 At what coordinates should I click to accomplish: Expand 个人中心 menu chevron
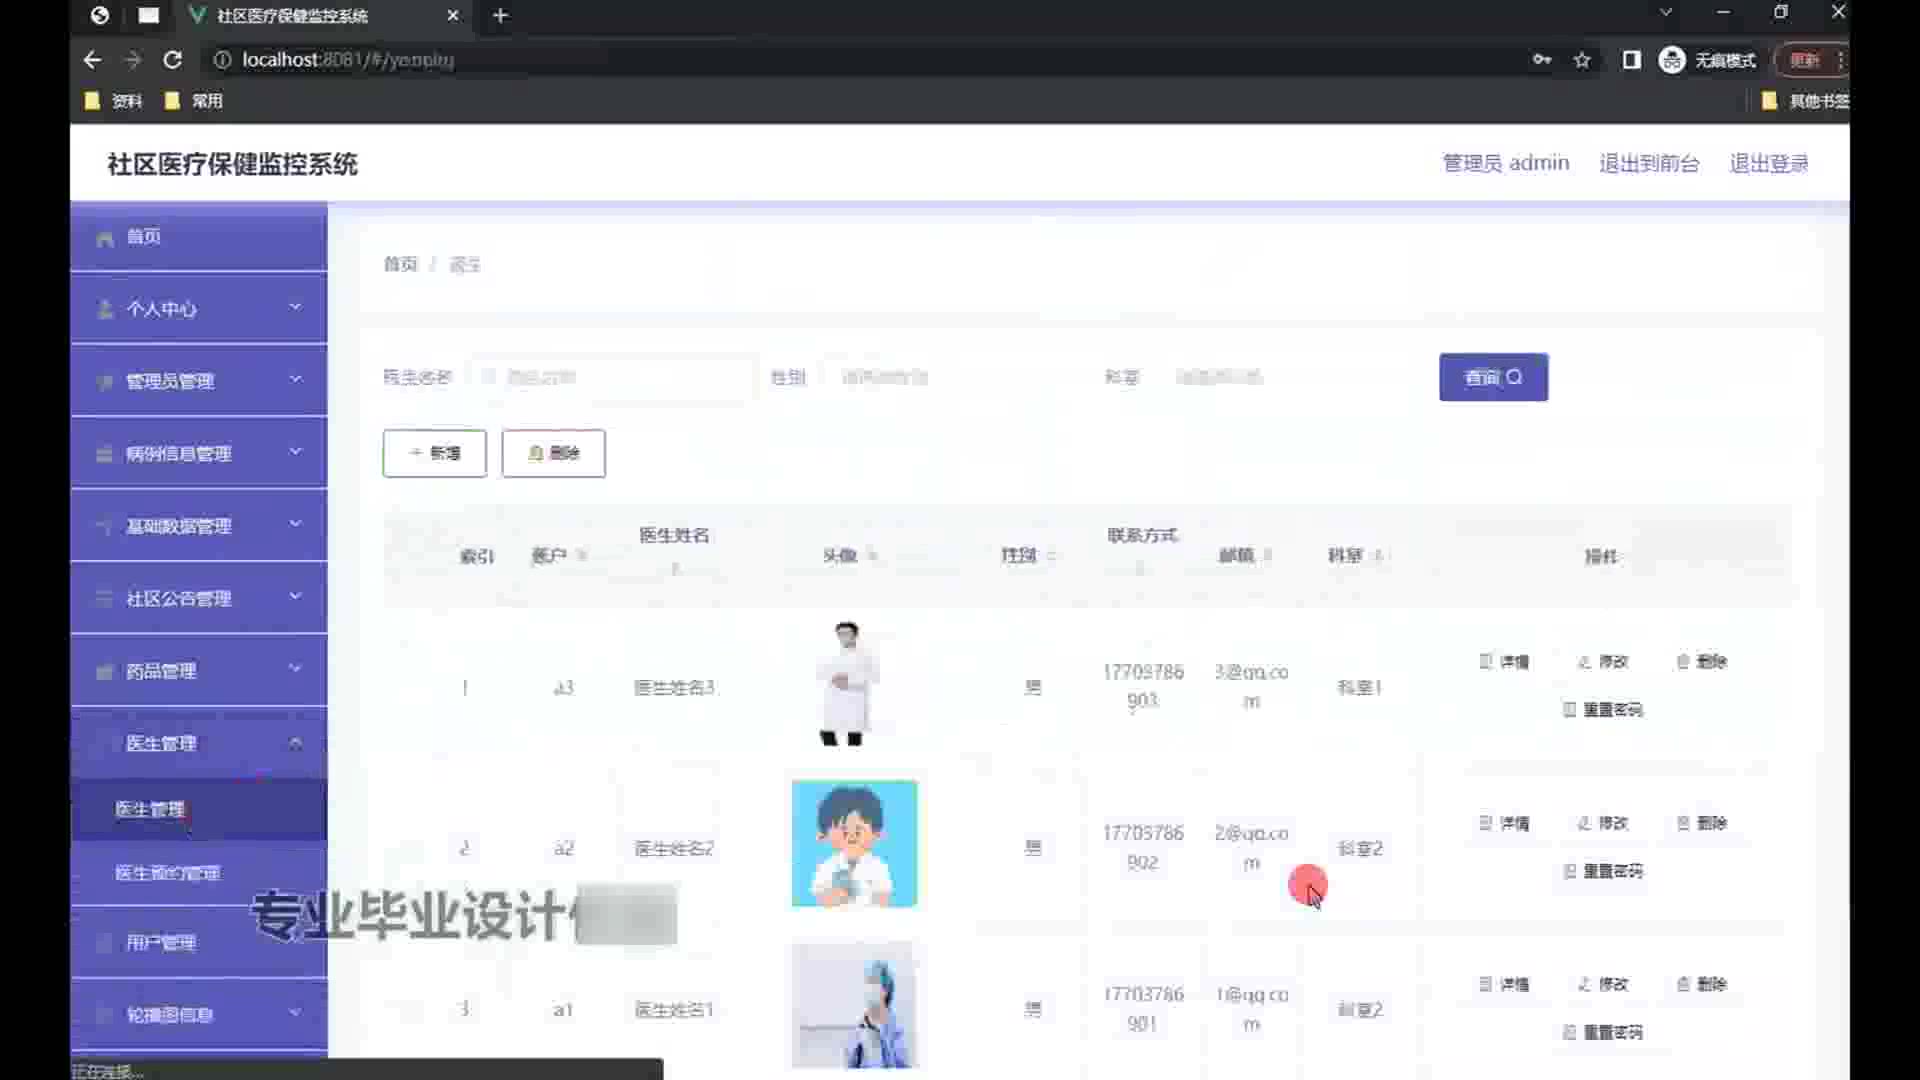[x=295, y=307]
